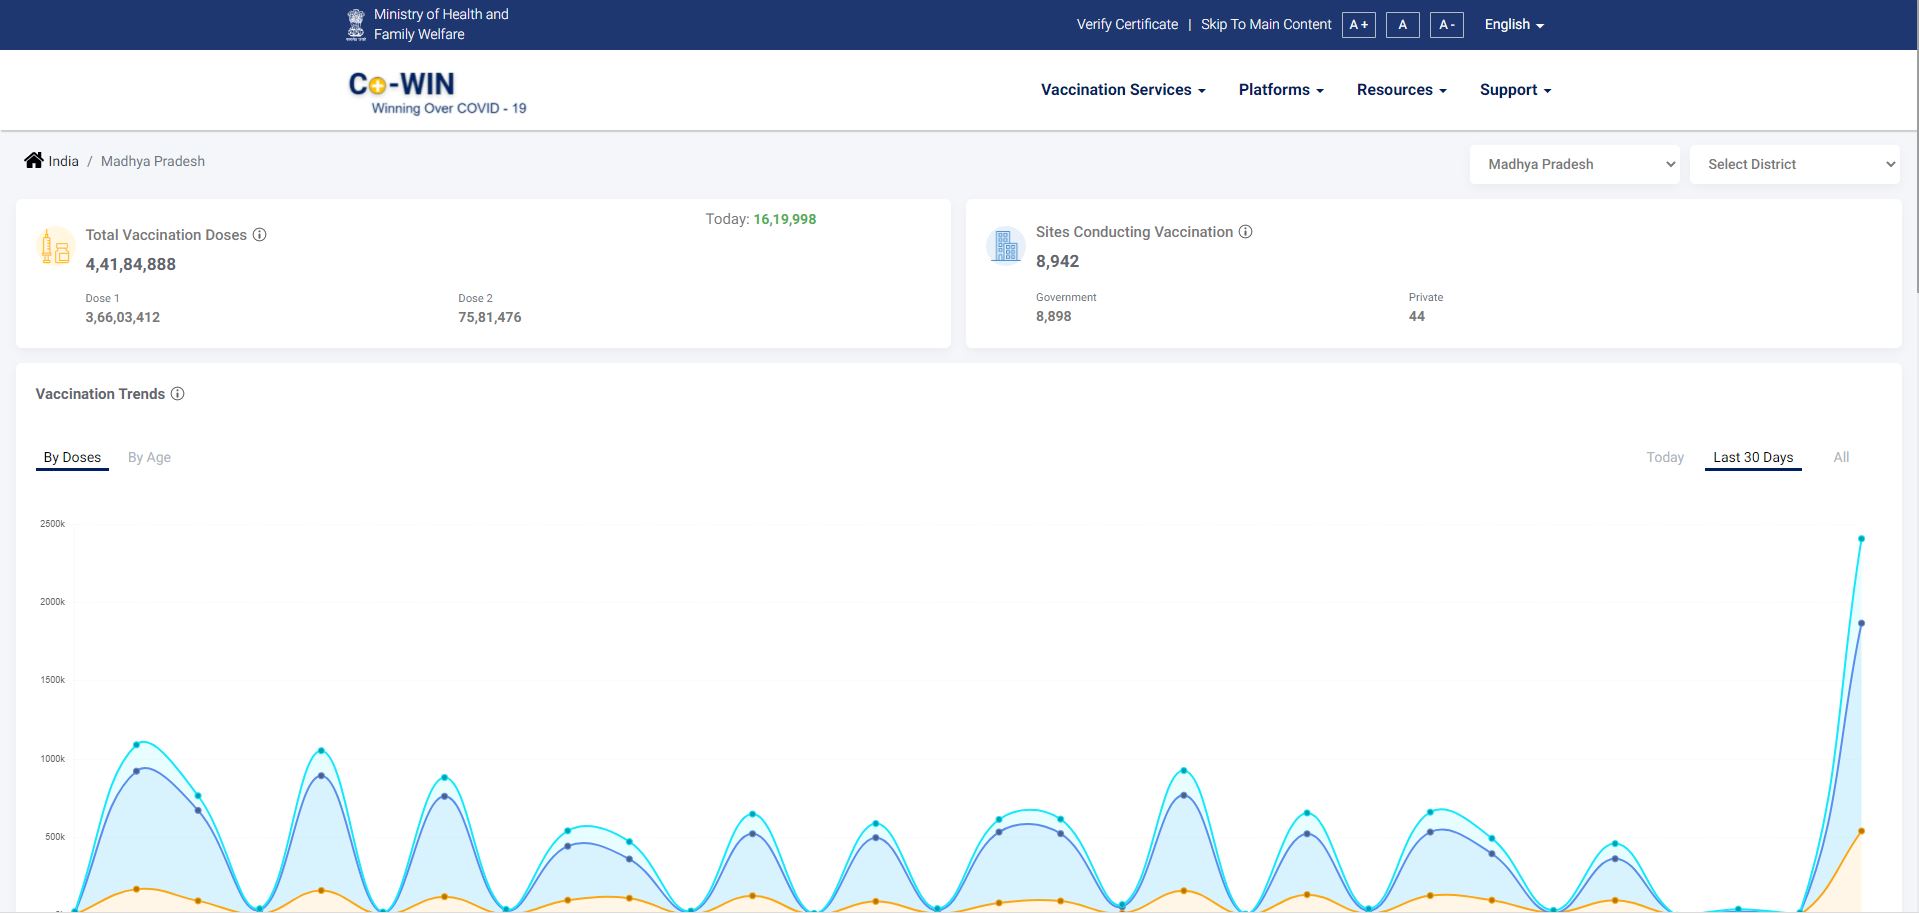Viewport: 1919px width, 915px height.
Task: Click Government sites value 8,898
Action: (1053, 316)
